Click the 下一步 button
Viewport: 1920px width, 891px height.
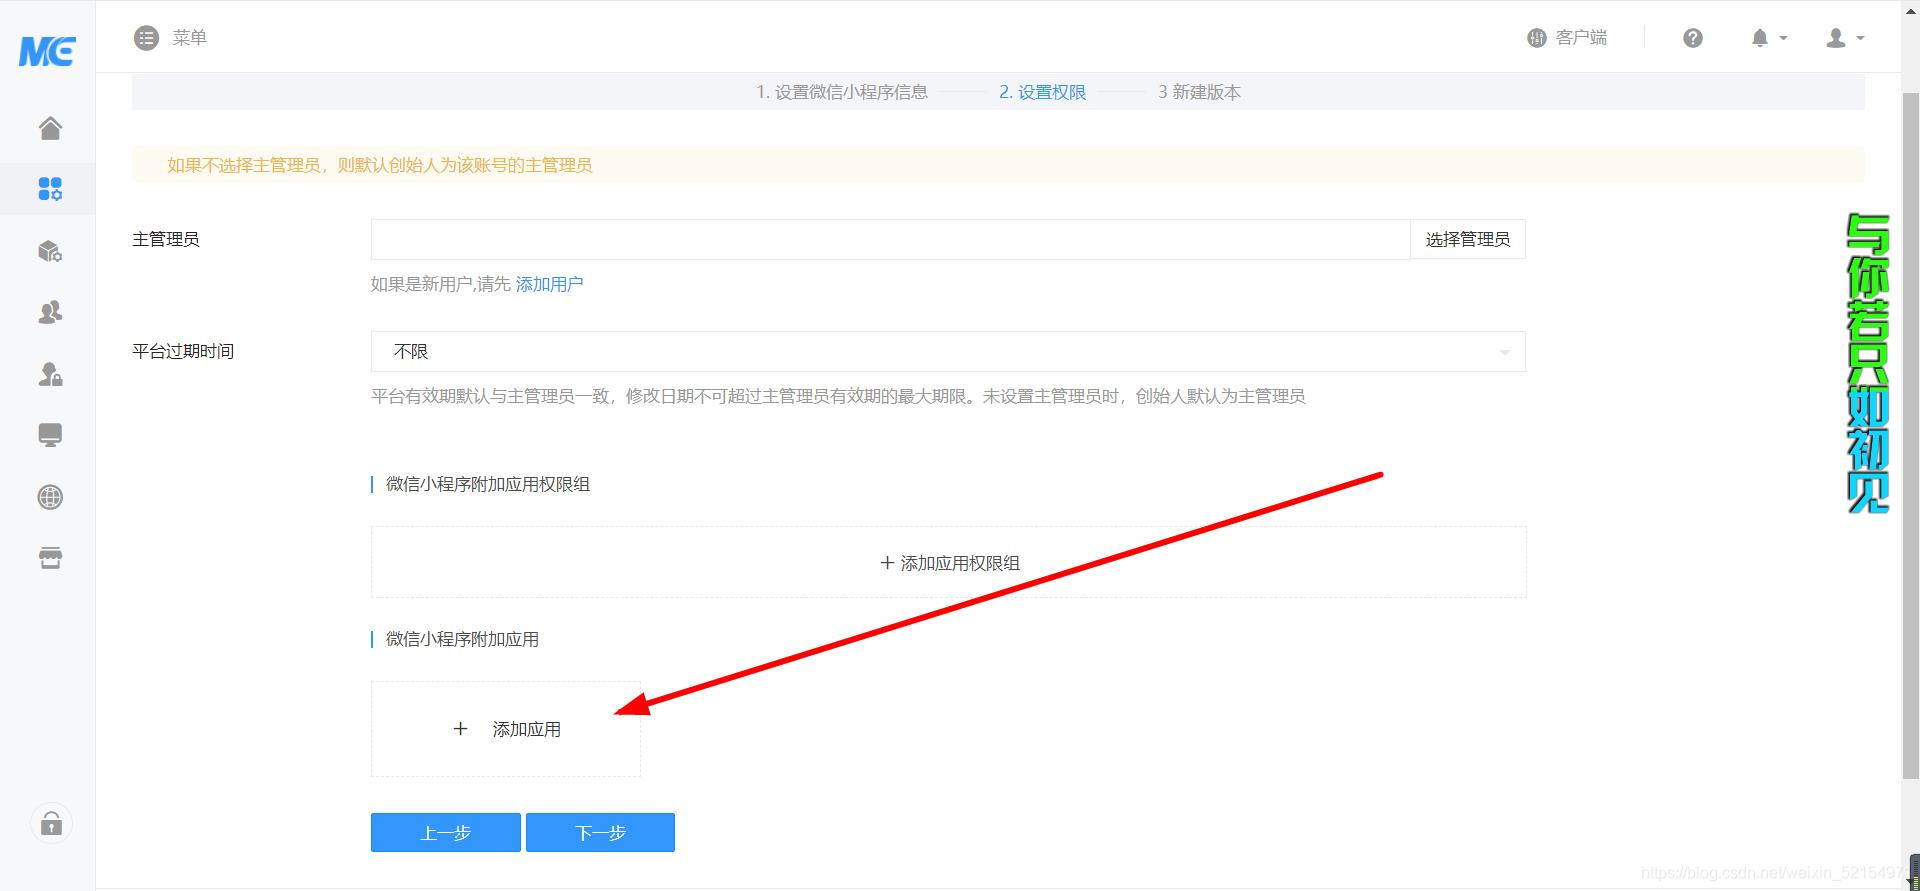(600, 832)
